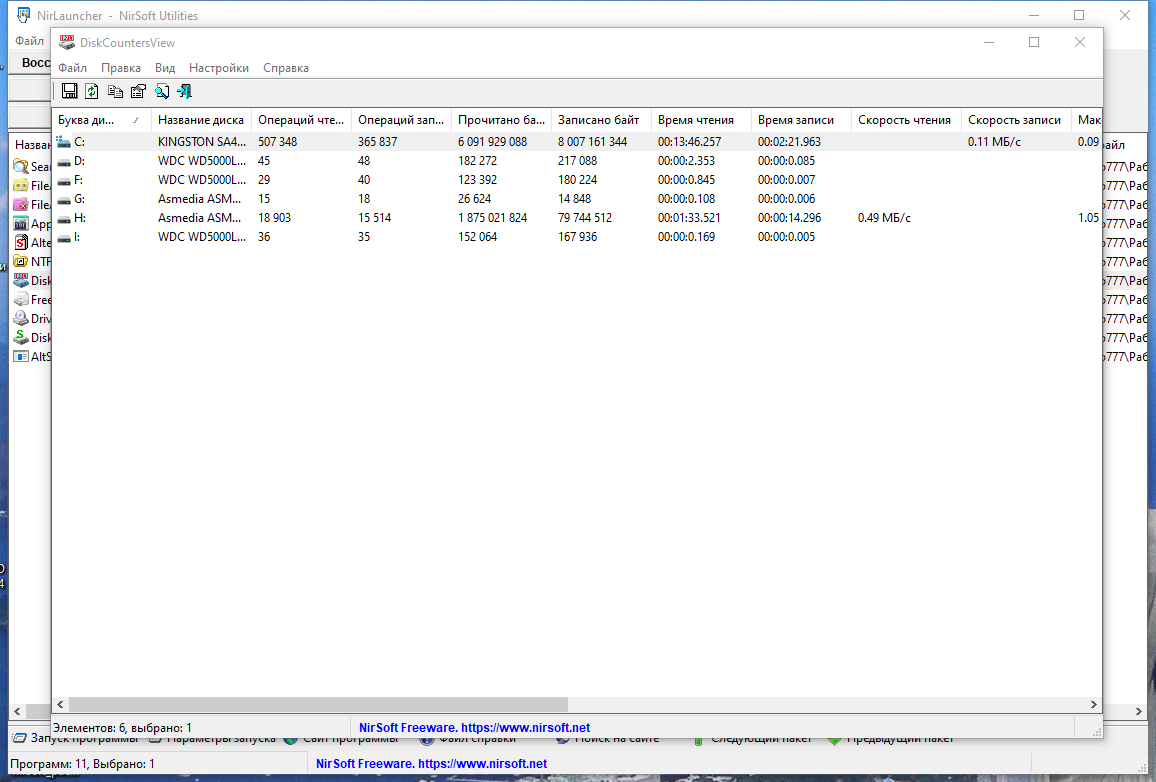Viewport: 1156px width, 782px height.
Task: Open the Справка menu
Action: [285, 68]
